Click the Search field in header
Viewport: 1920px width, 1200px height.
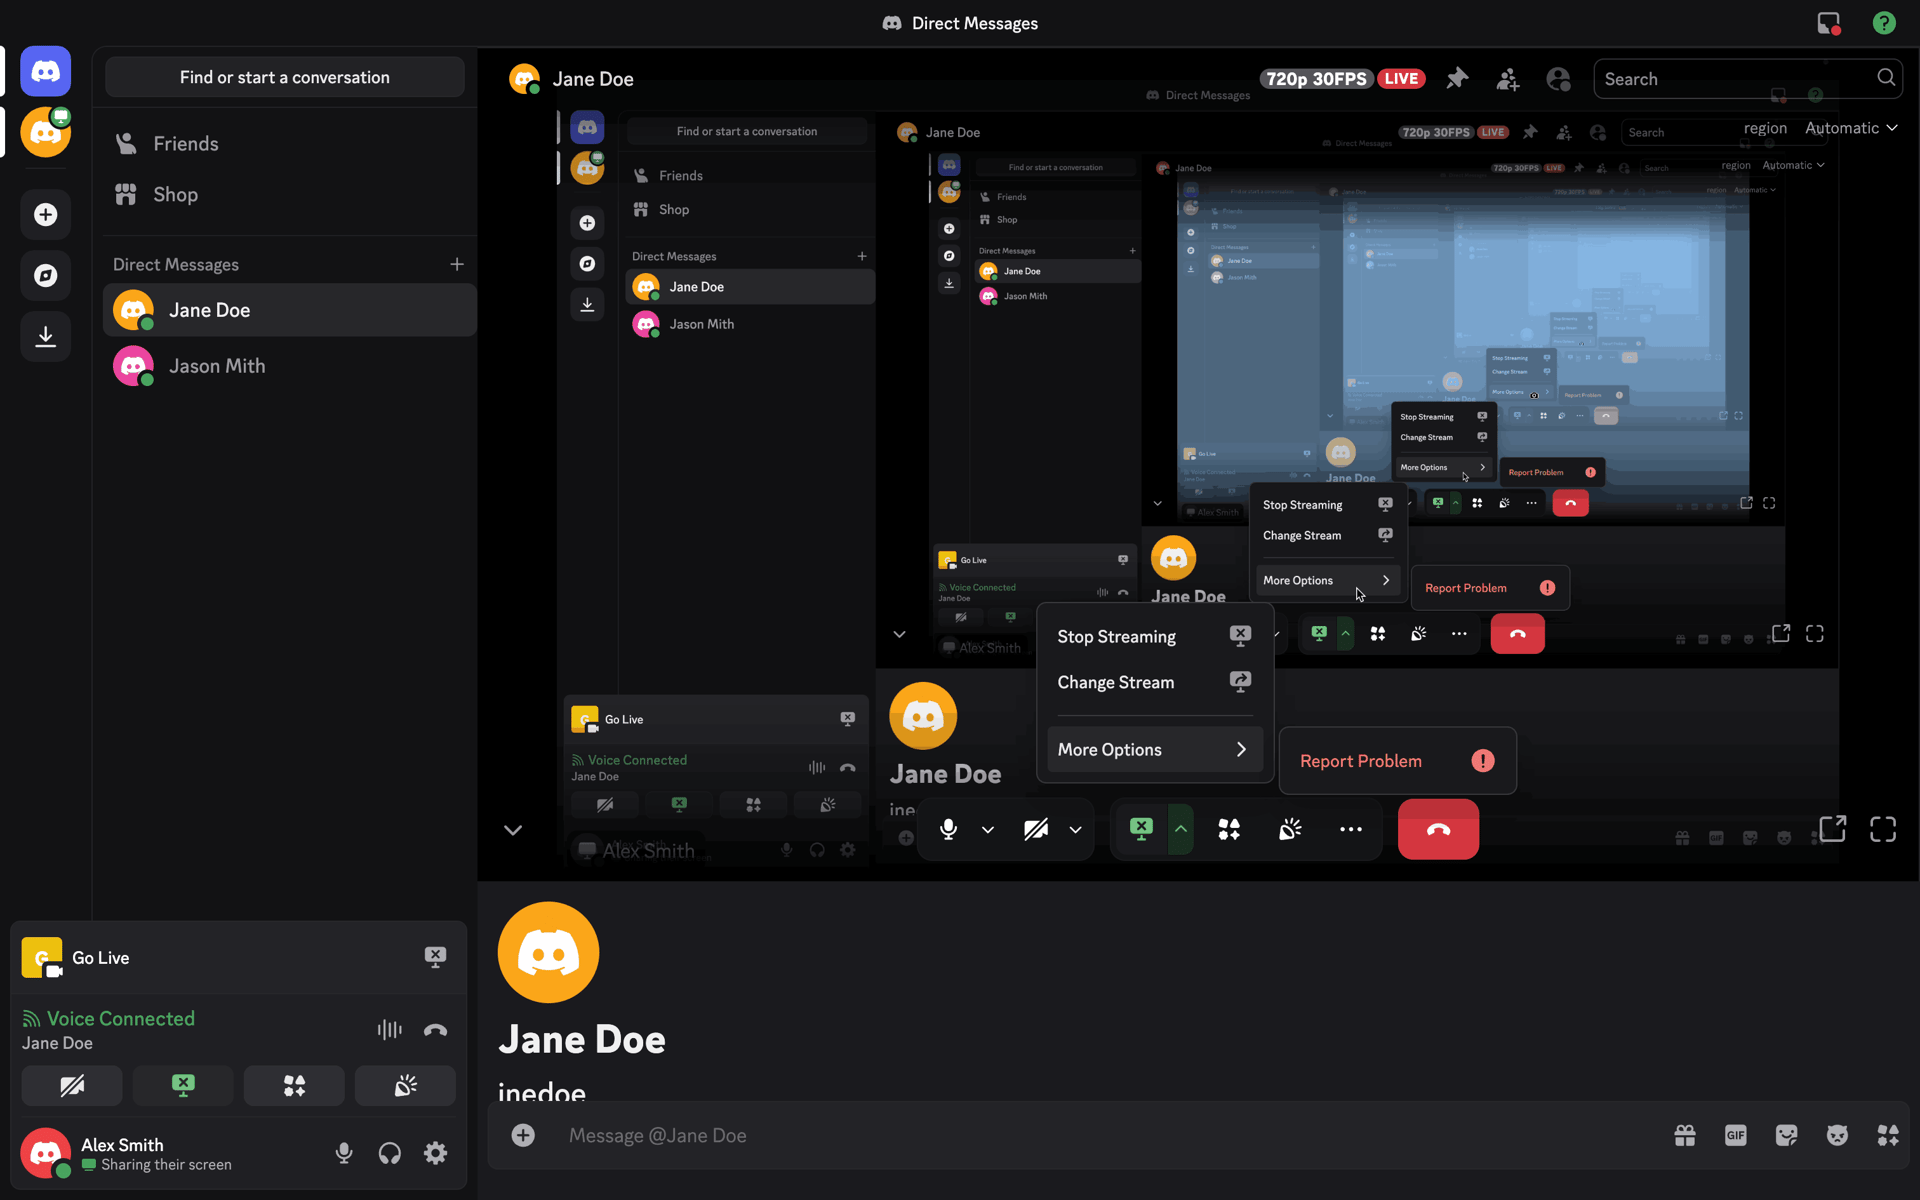(x=1747, y=79)
